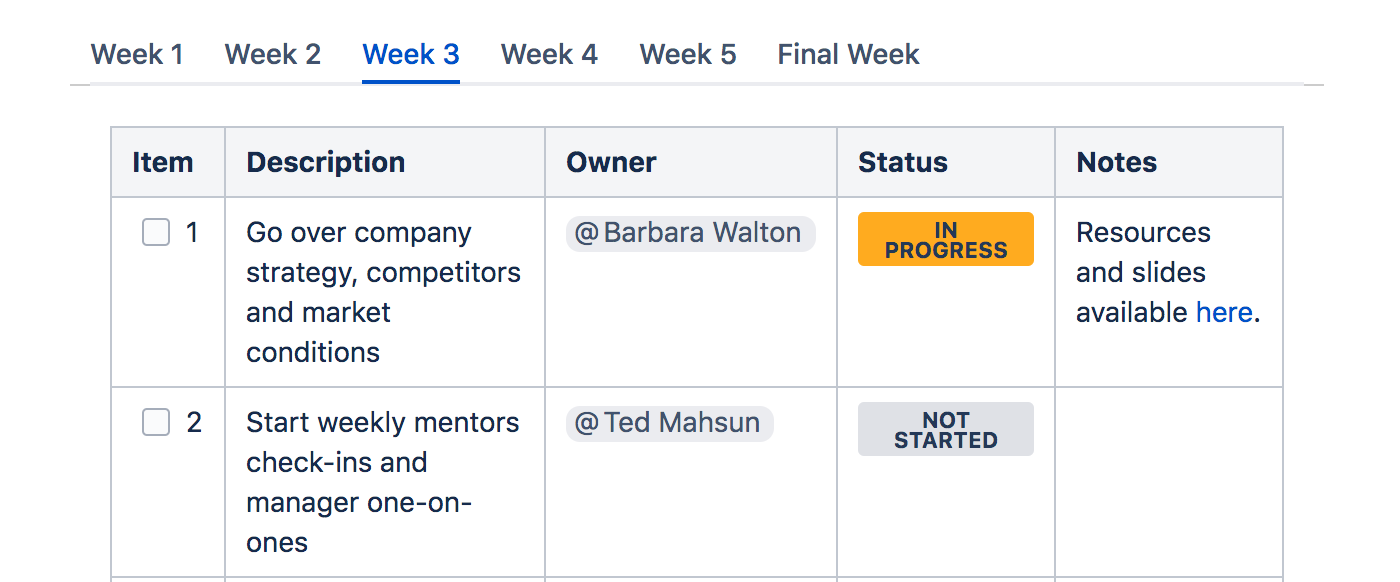This screenshot has height=582, width=1400.
Task: Select the Final Week tab
Action: (x=847, y=54)
